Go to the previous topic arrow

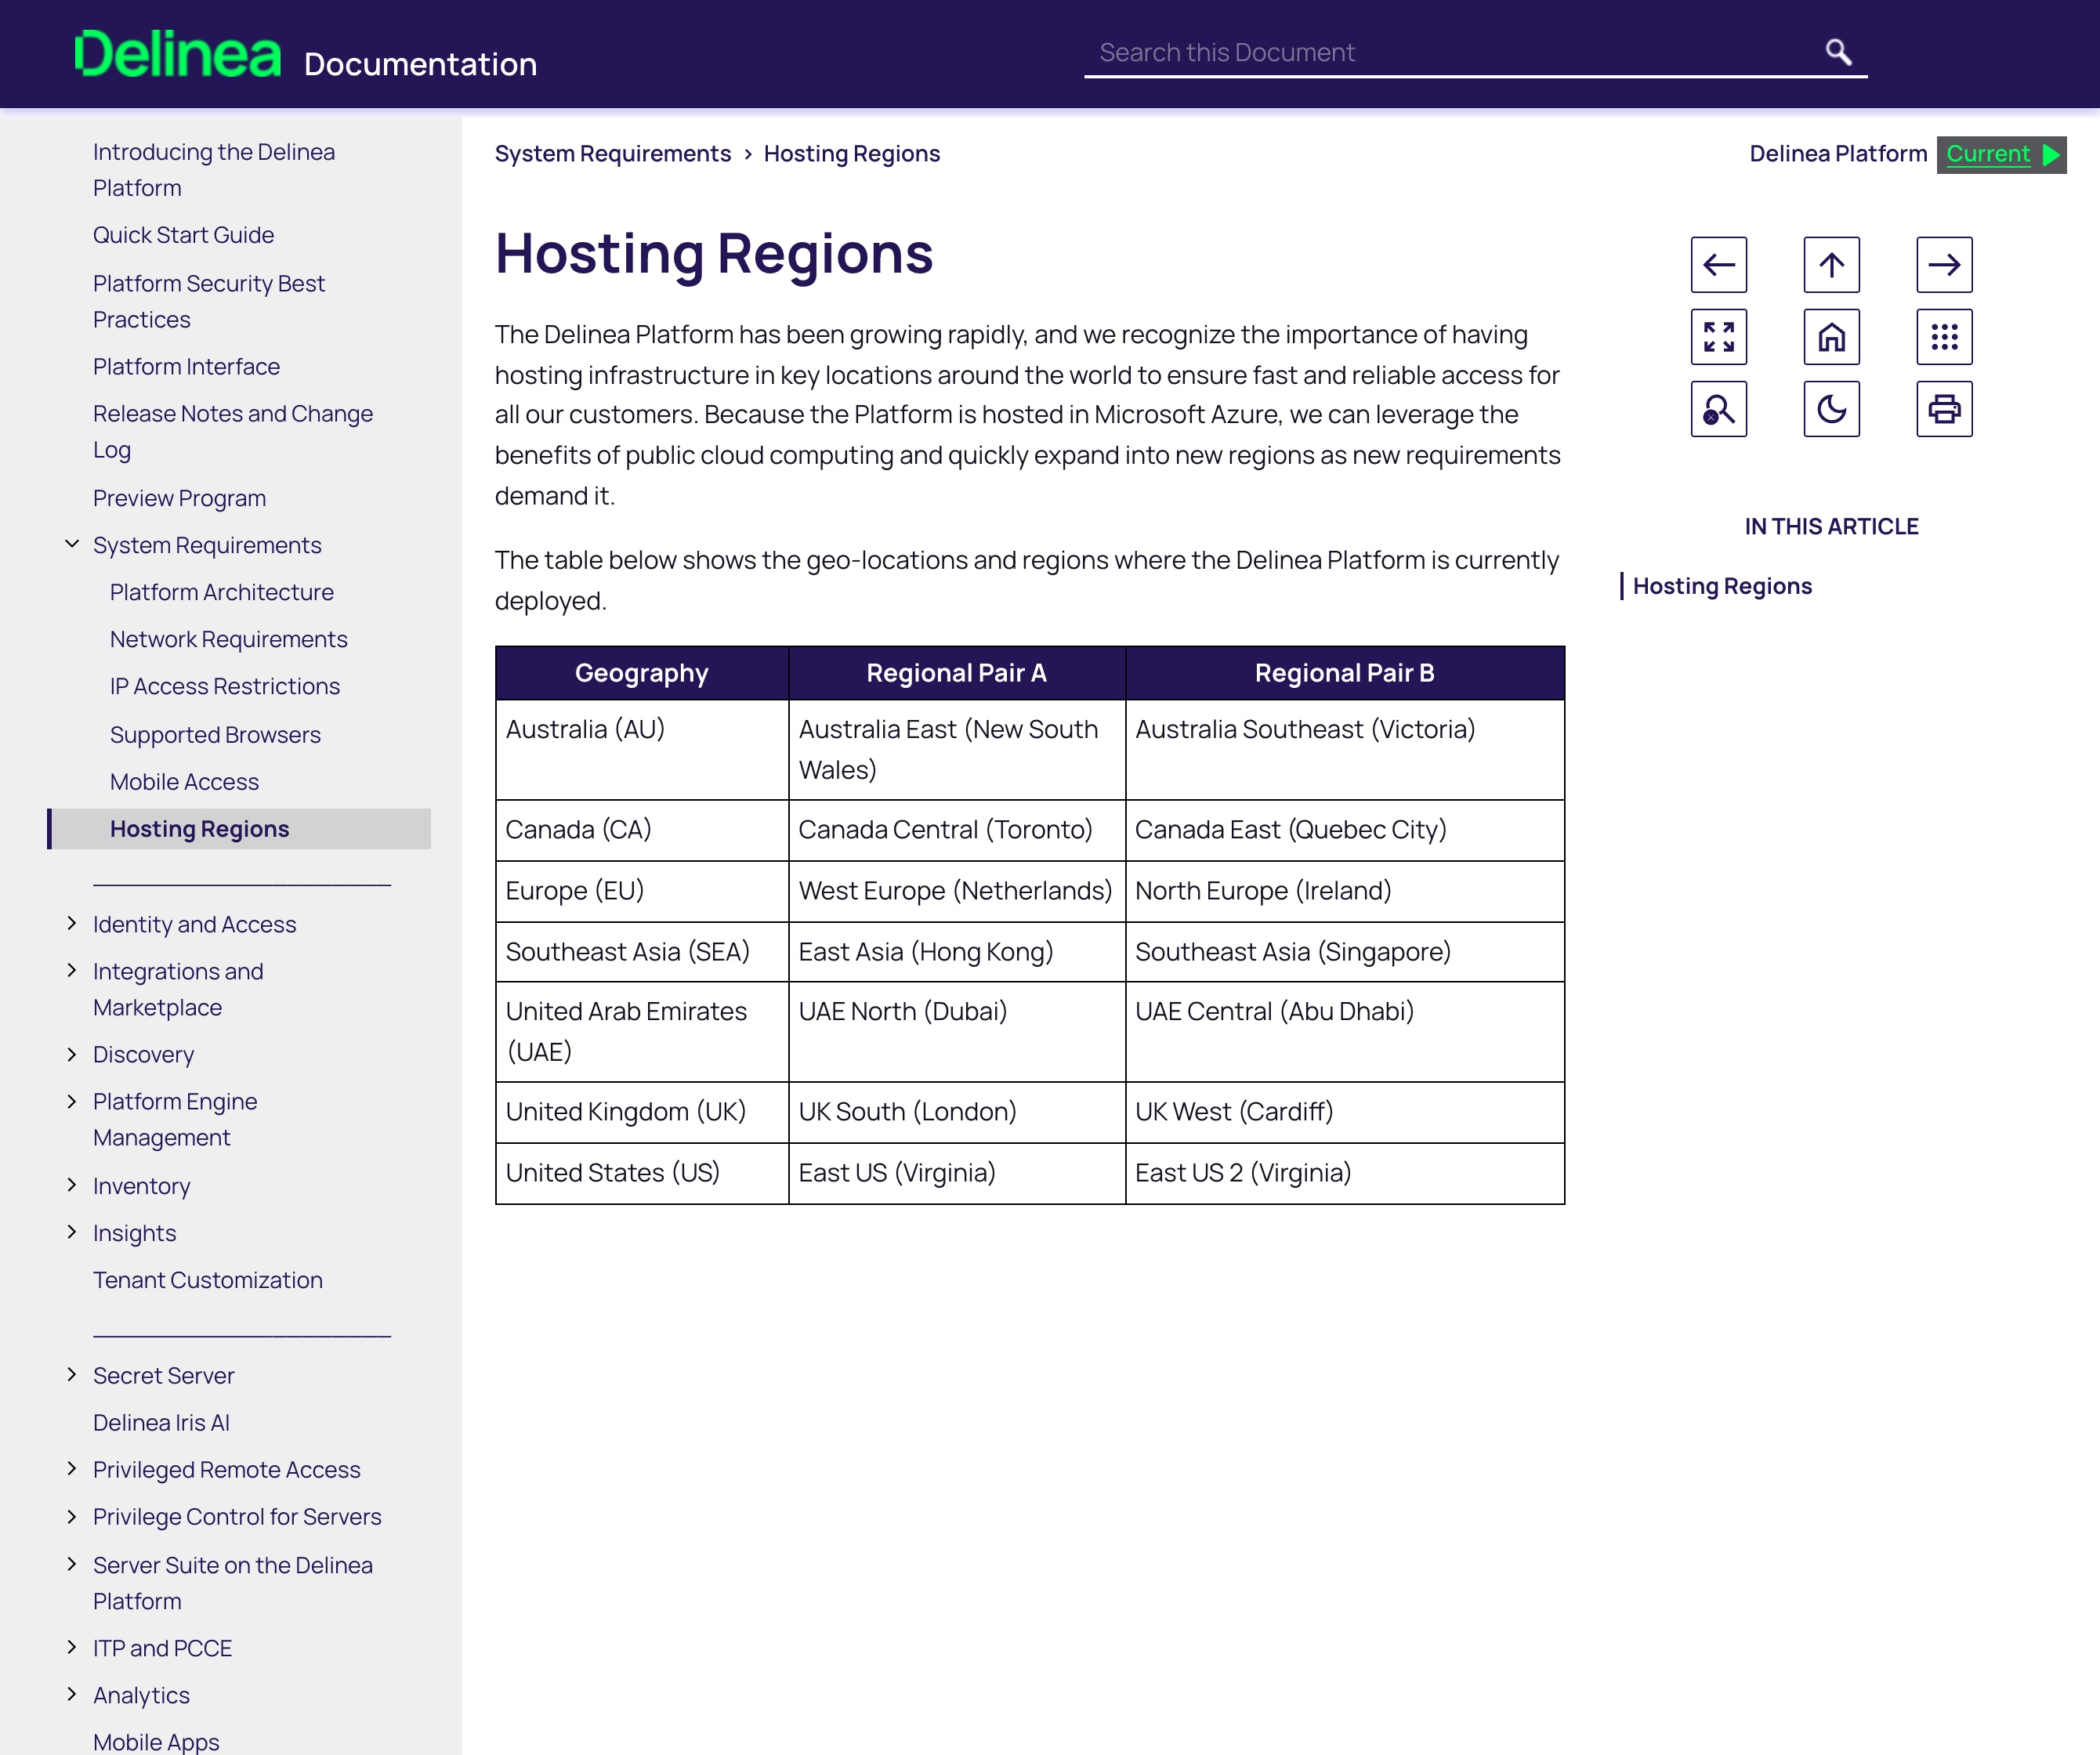1718,265
